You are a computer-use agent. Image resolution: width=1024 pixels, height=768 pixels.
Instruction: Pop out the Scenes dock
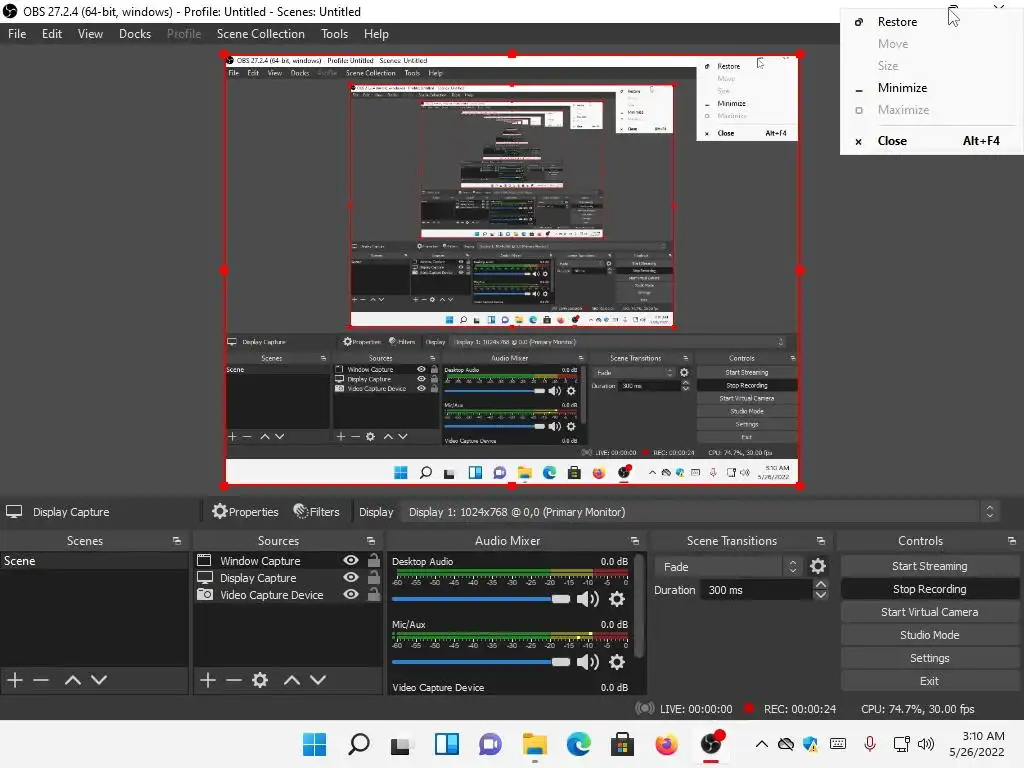point(176,541)
